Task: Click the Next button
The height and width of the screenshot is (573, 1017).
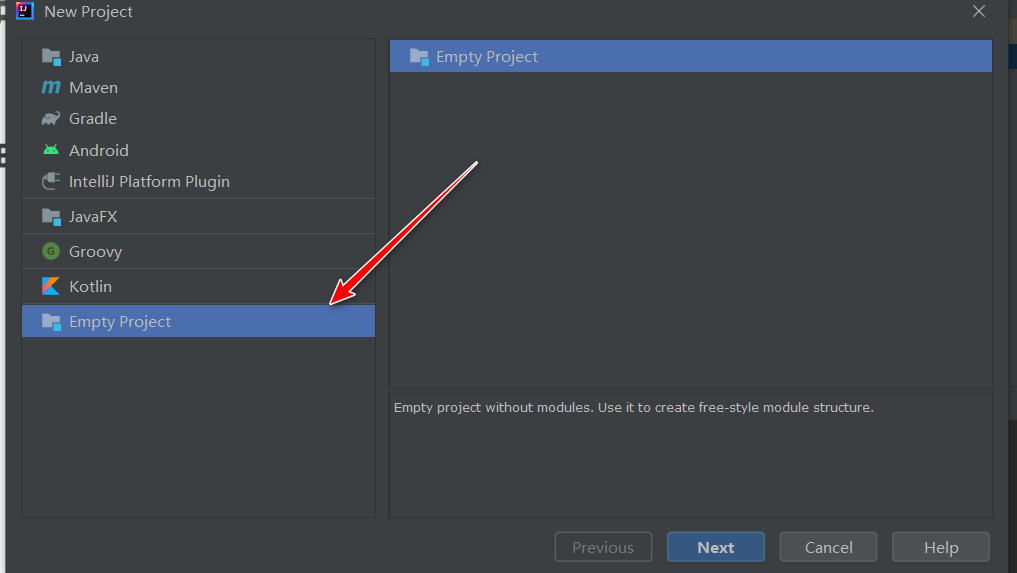Action: (715, 547)
